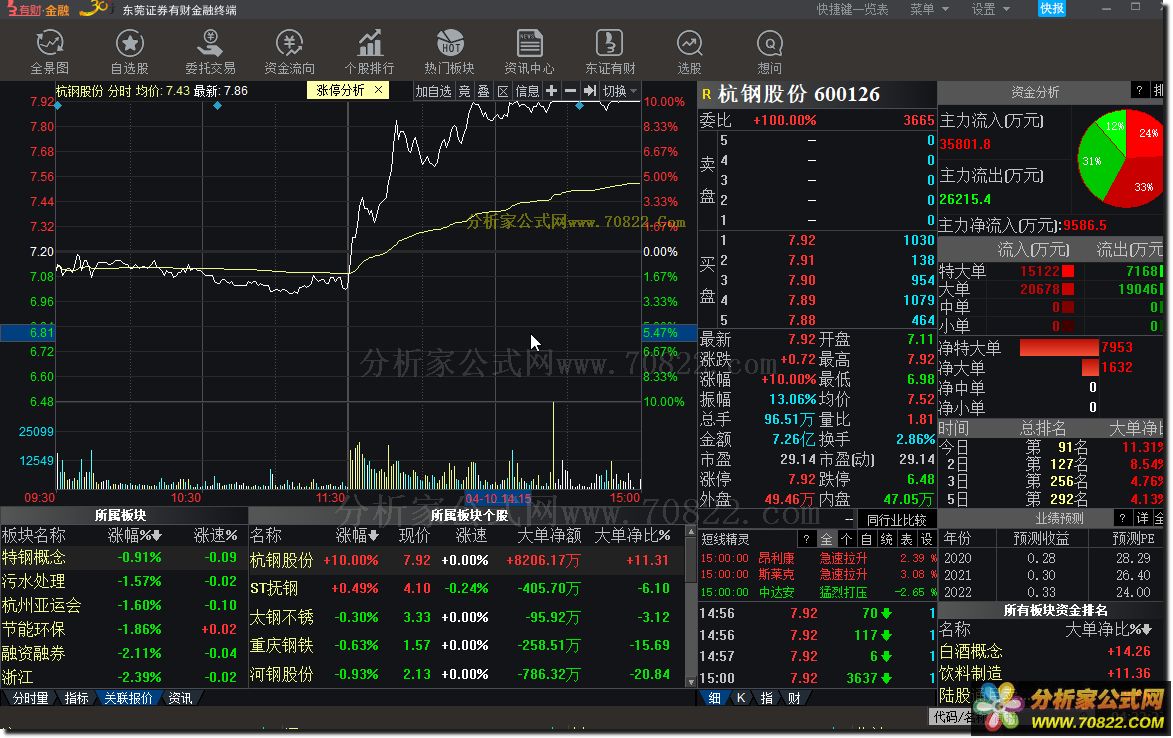Viewport: 1173px width, 738px height.
Task: Switch to 分时量 tab
Action: 30,698
